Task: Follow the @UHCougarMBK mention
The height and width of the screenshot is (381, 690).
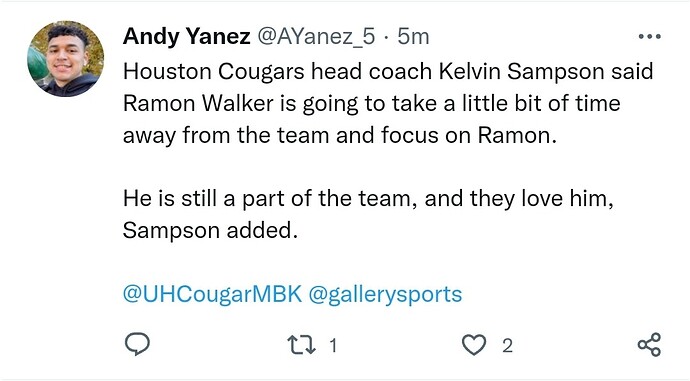Action: click(x=213, y=294)
